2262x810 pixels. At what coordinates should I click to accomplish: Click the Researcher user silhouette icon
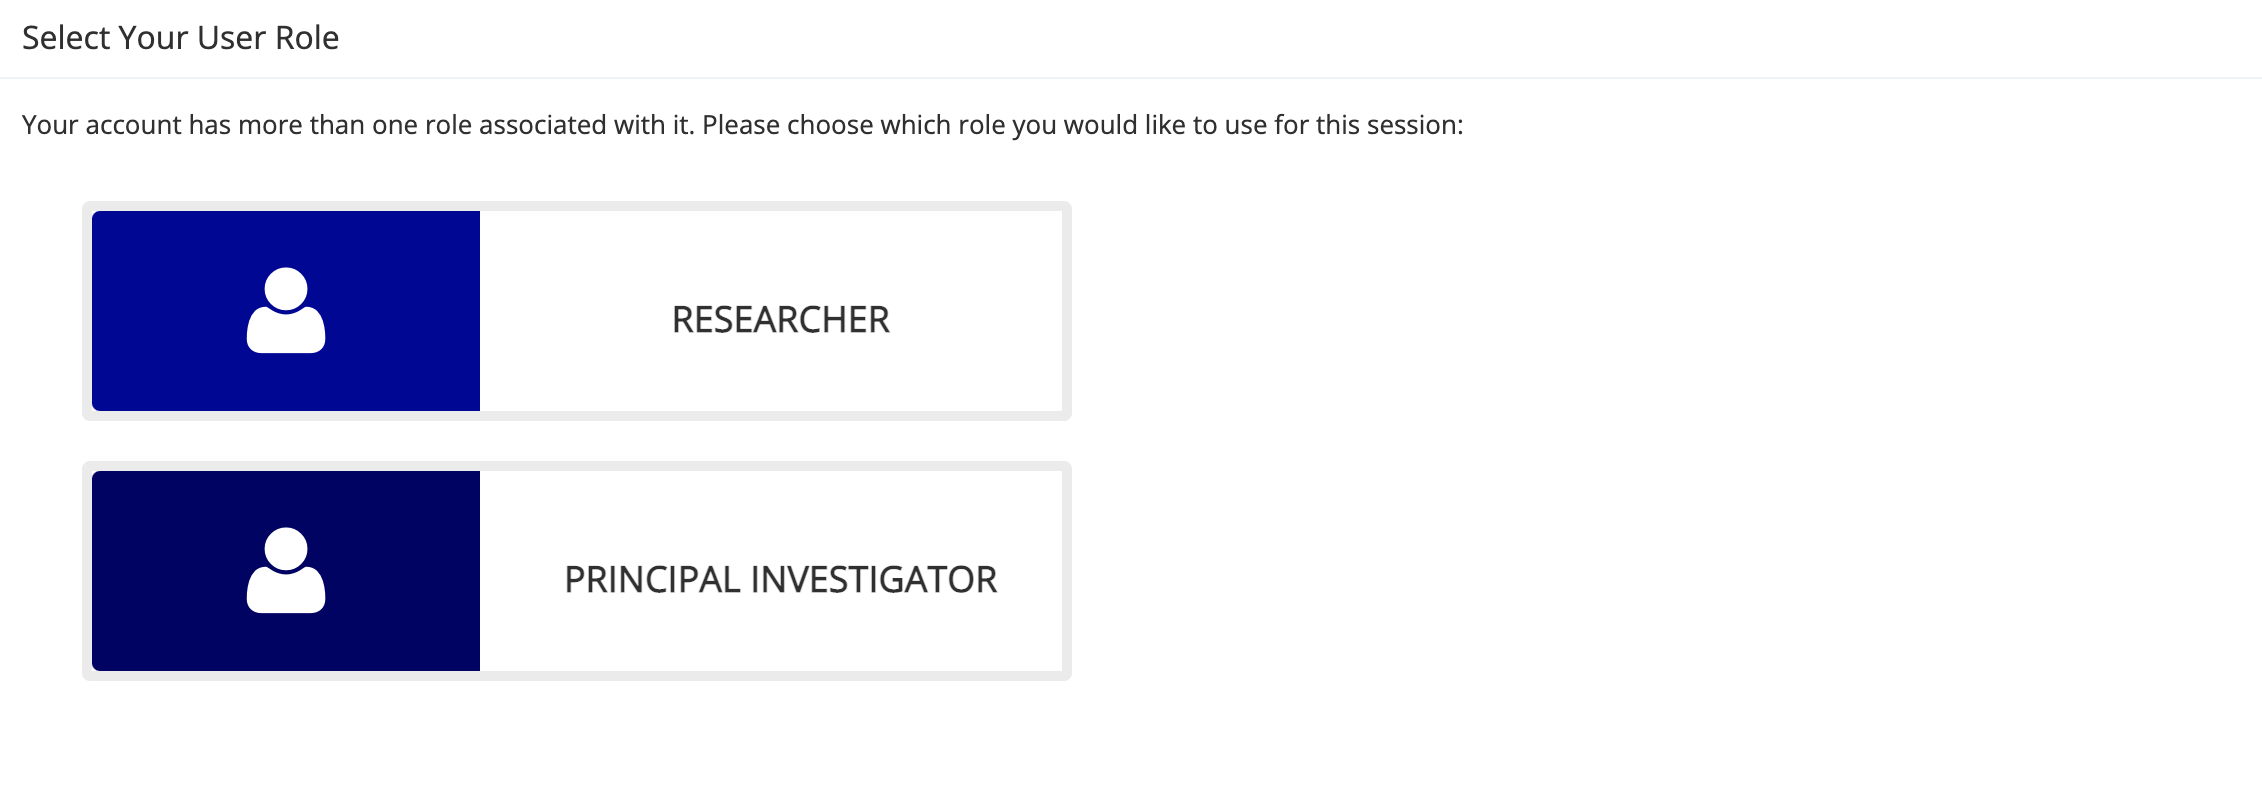286,310
